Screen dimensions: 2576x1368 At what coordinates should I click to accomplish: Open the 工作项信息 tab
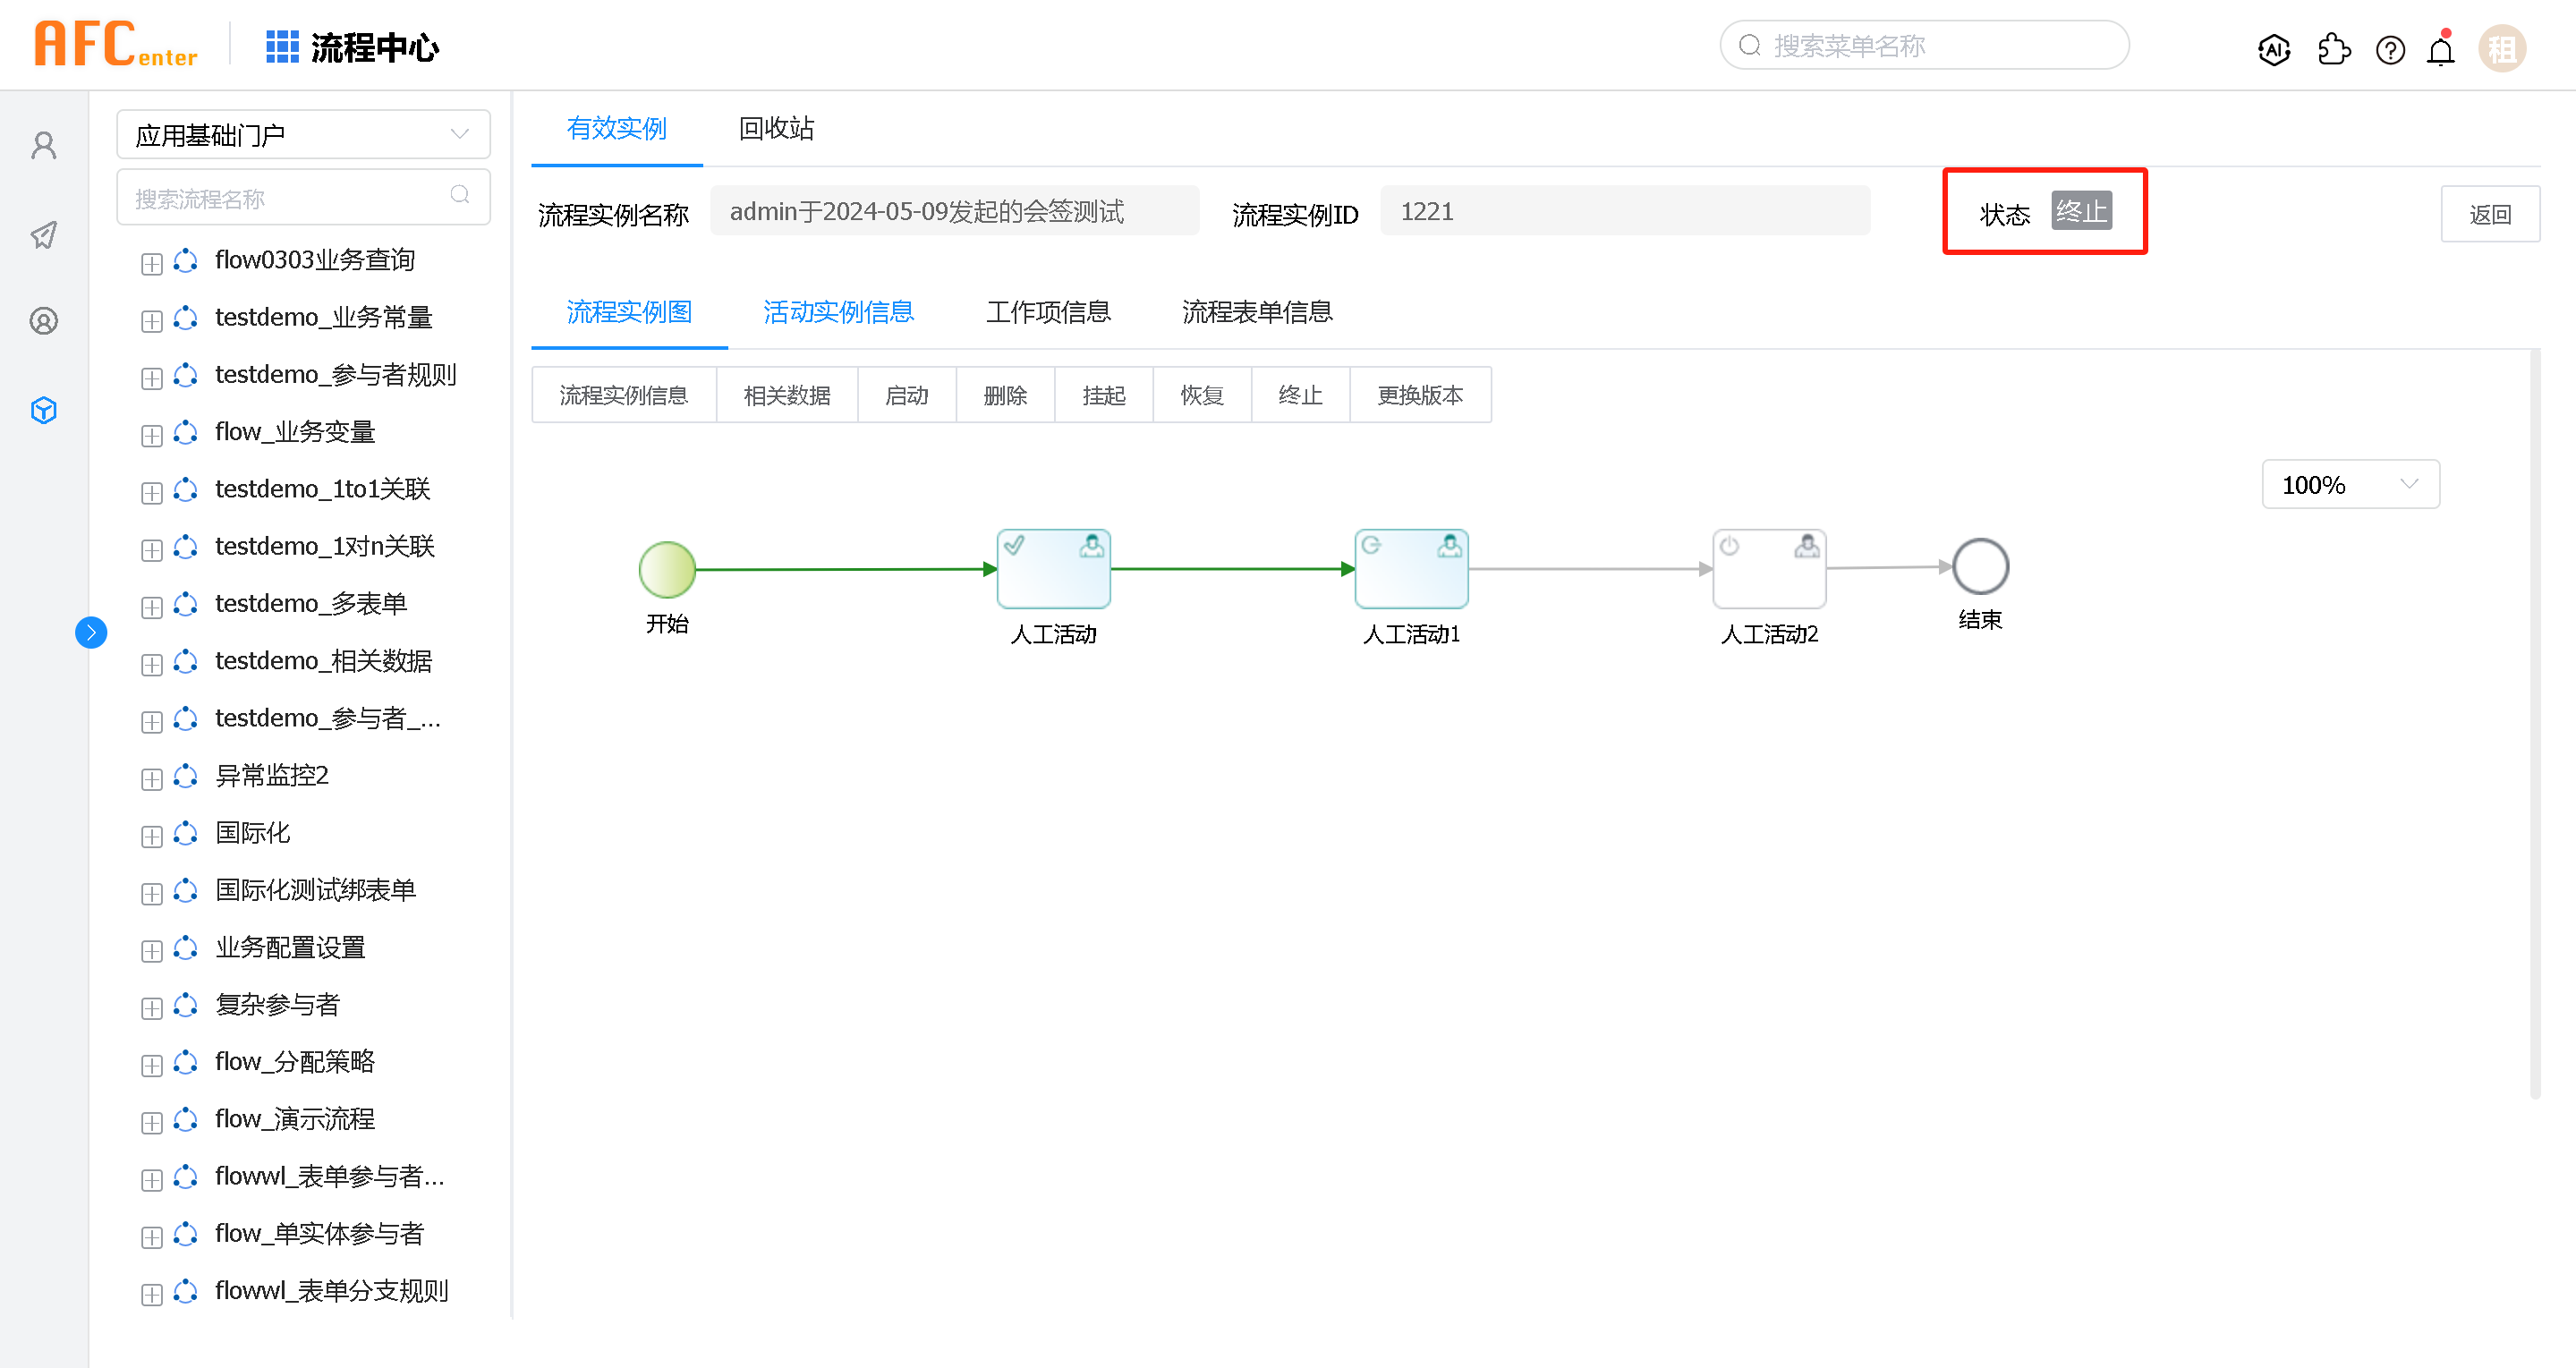(1047, 312)
